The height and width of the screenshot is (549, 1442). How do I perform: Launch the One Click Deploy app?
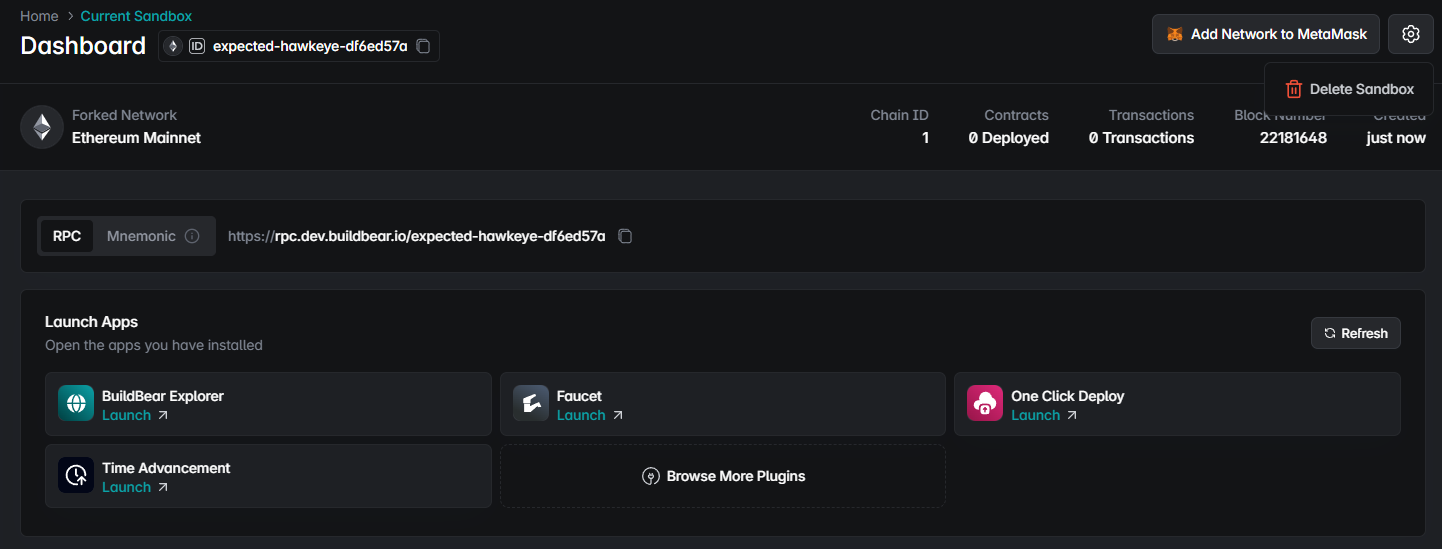click(1044, 415)
